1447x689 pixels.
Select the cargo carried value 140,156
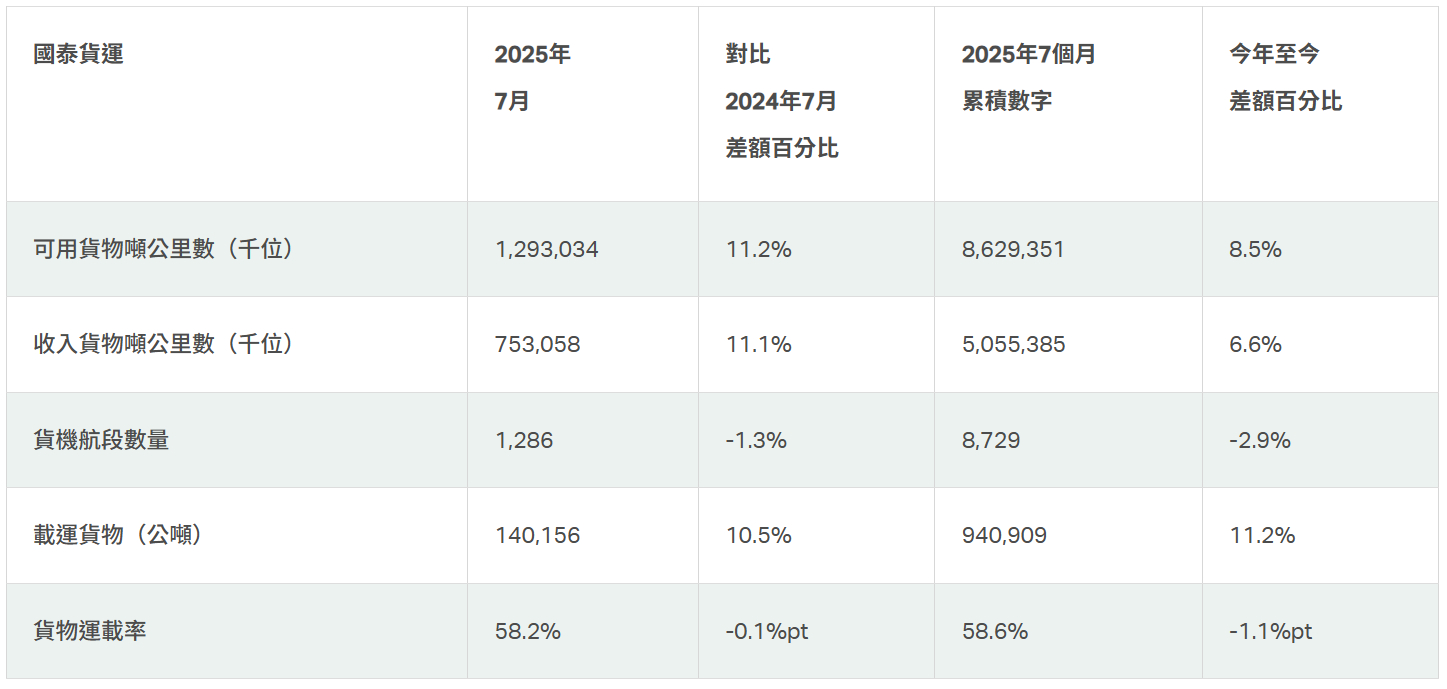(x=537, y=535)
